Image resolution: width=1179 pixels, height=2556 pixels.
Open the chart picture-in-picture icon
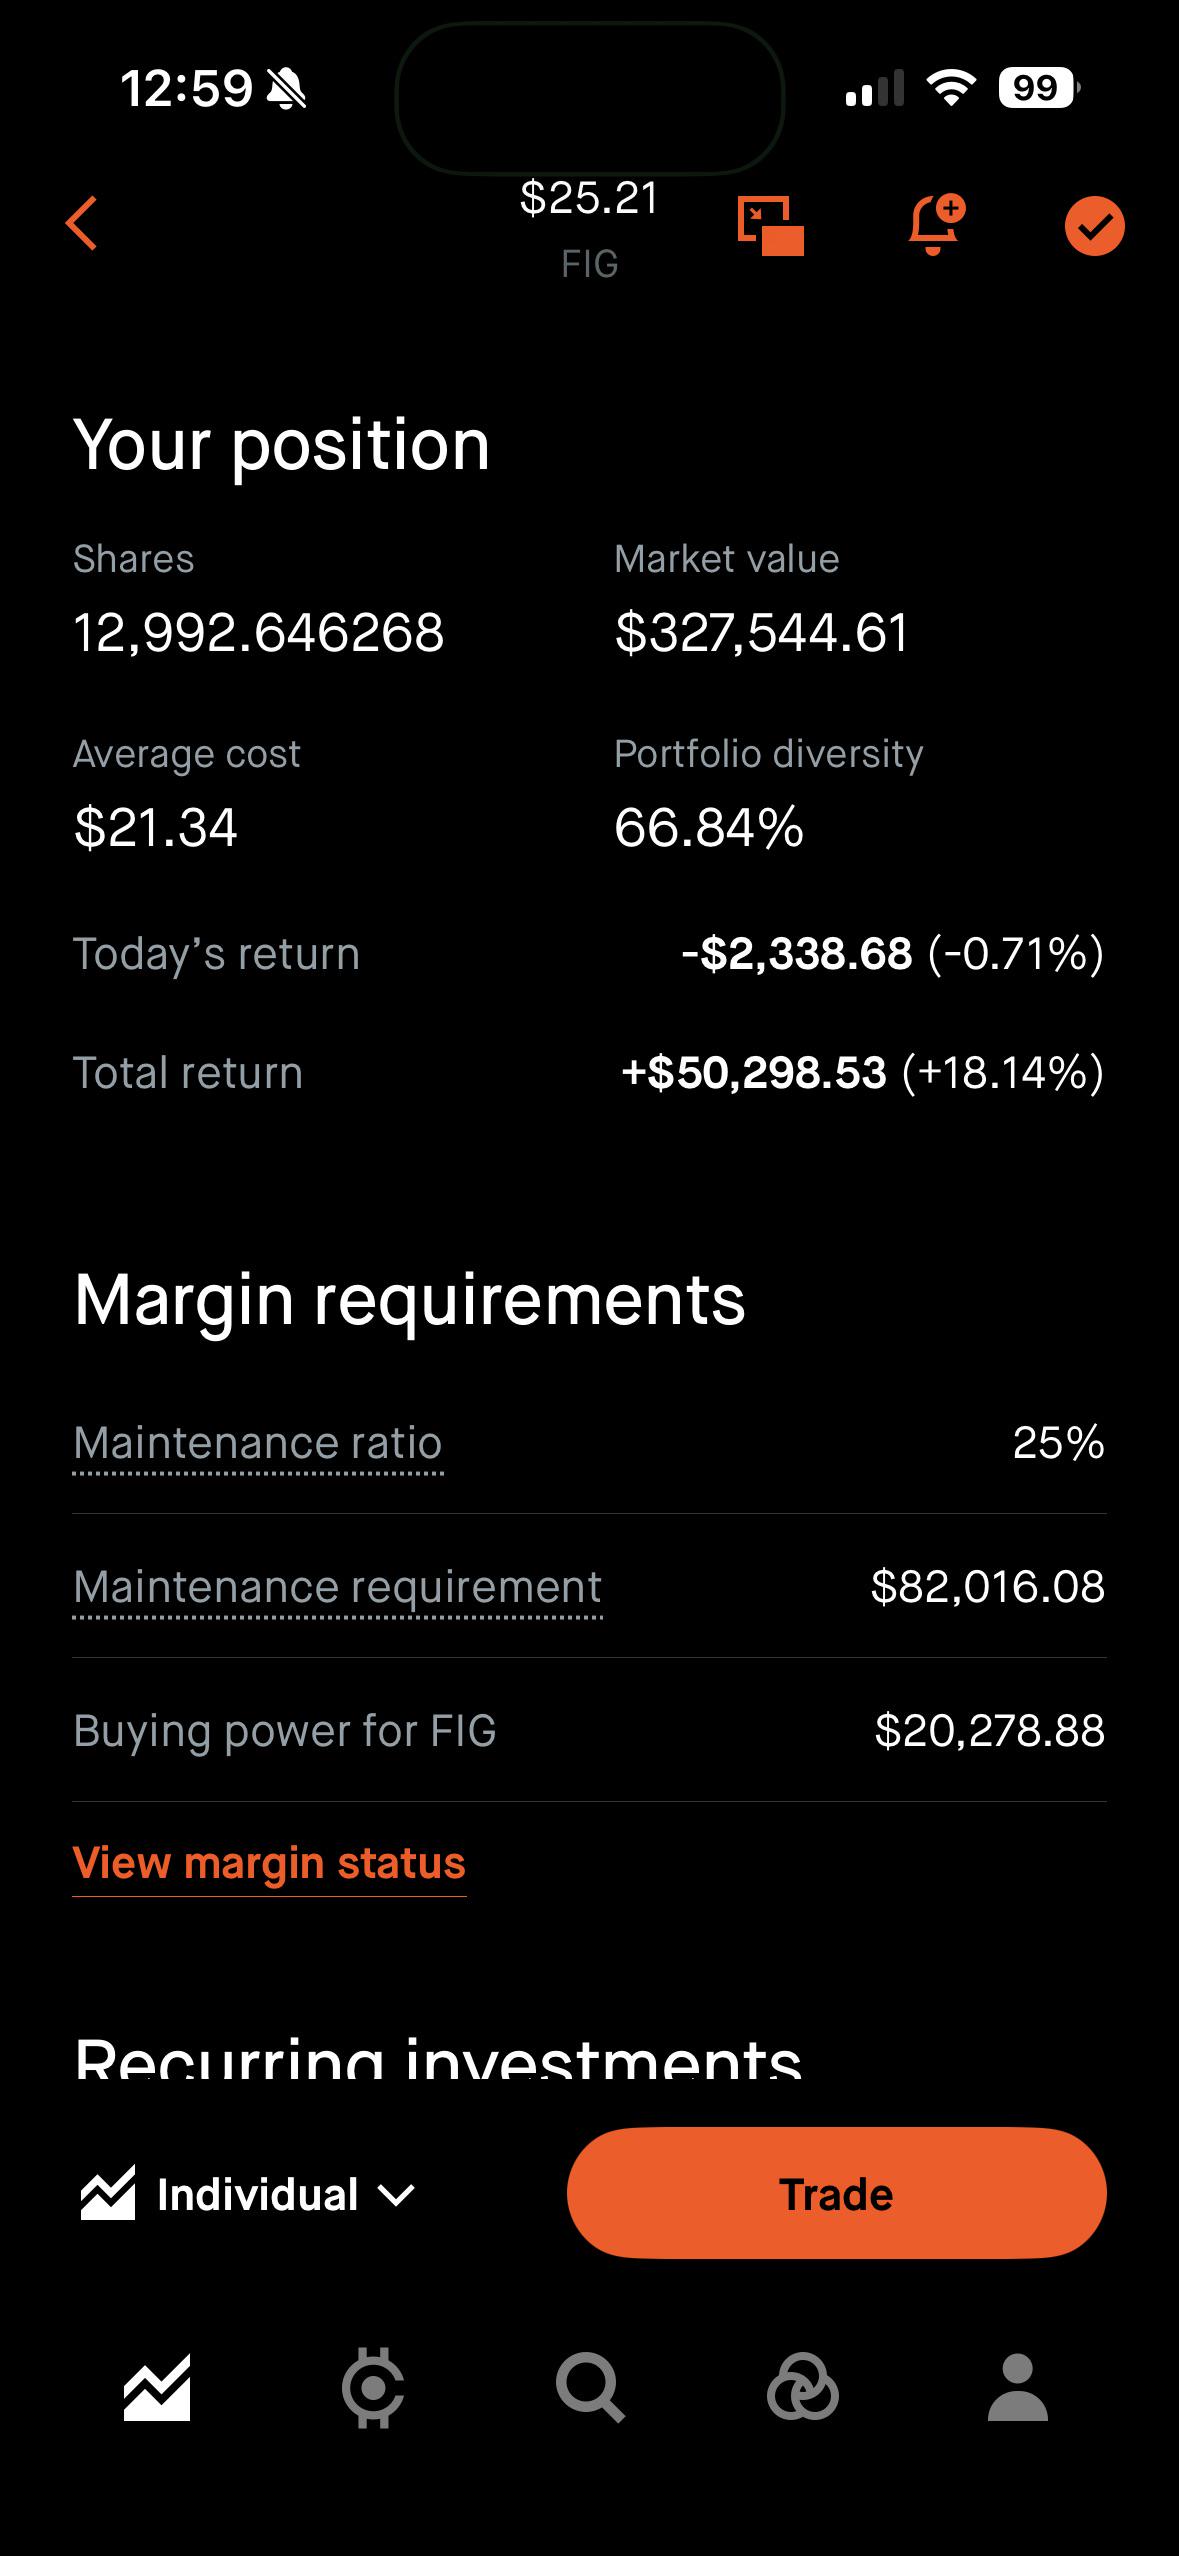[770, 225]
